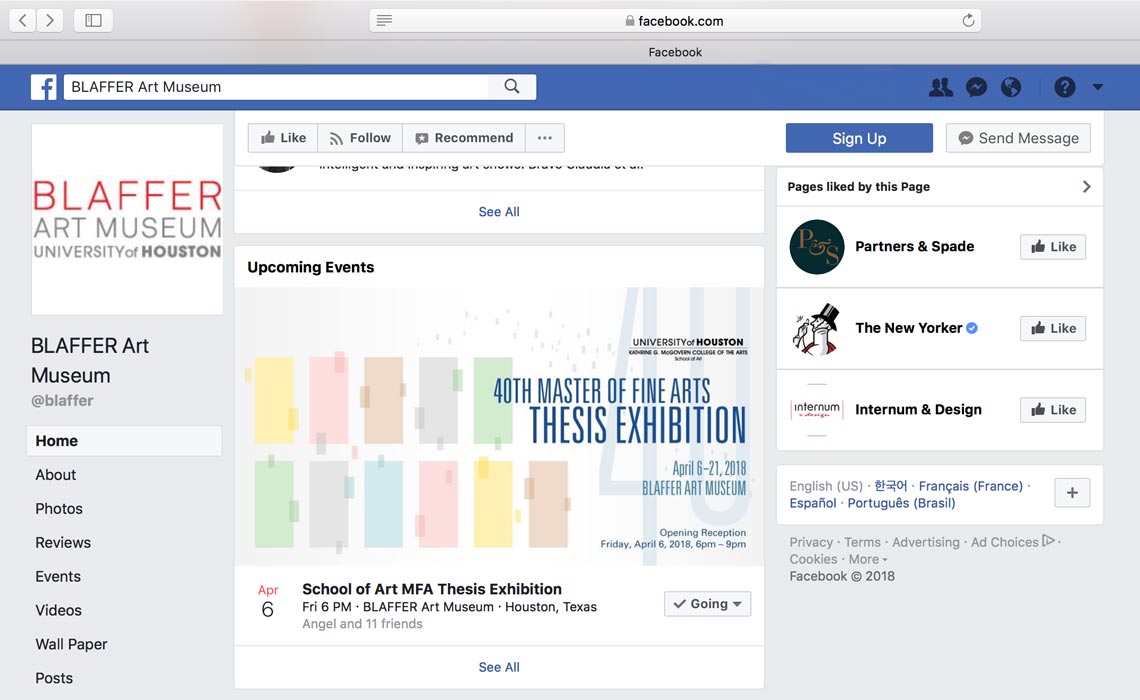Click the Send Message button

tap(1018, 138)
